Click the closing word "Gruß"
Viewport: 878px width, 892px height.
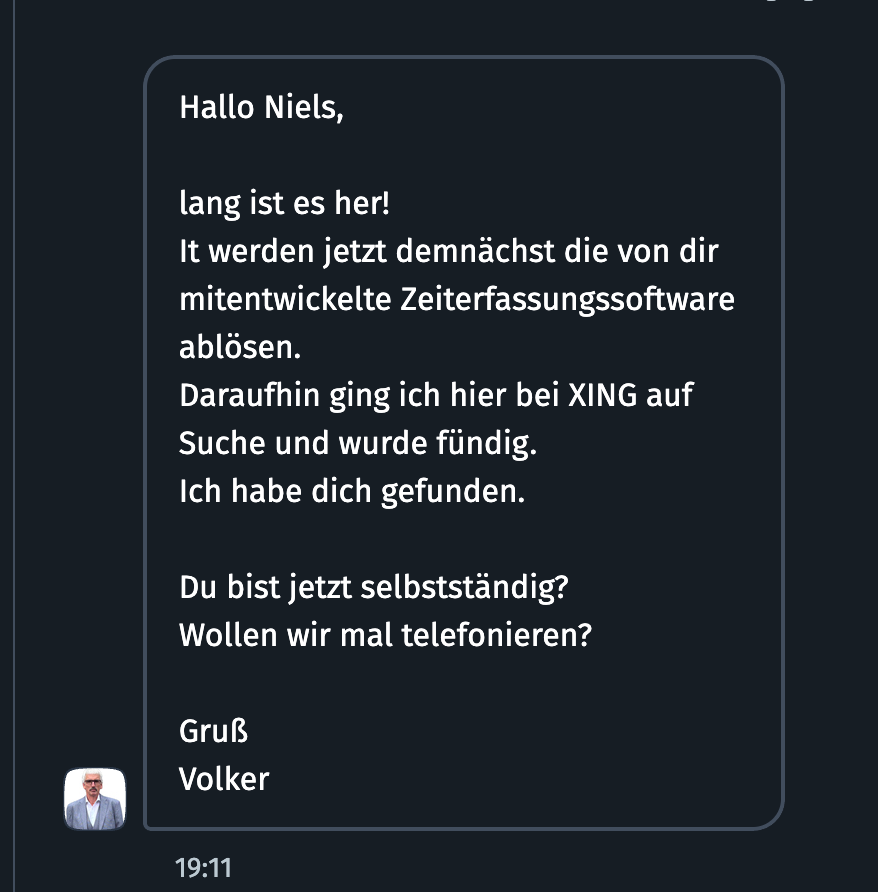[213, 731]
